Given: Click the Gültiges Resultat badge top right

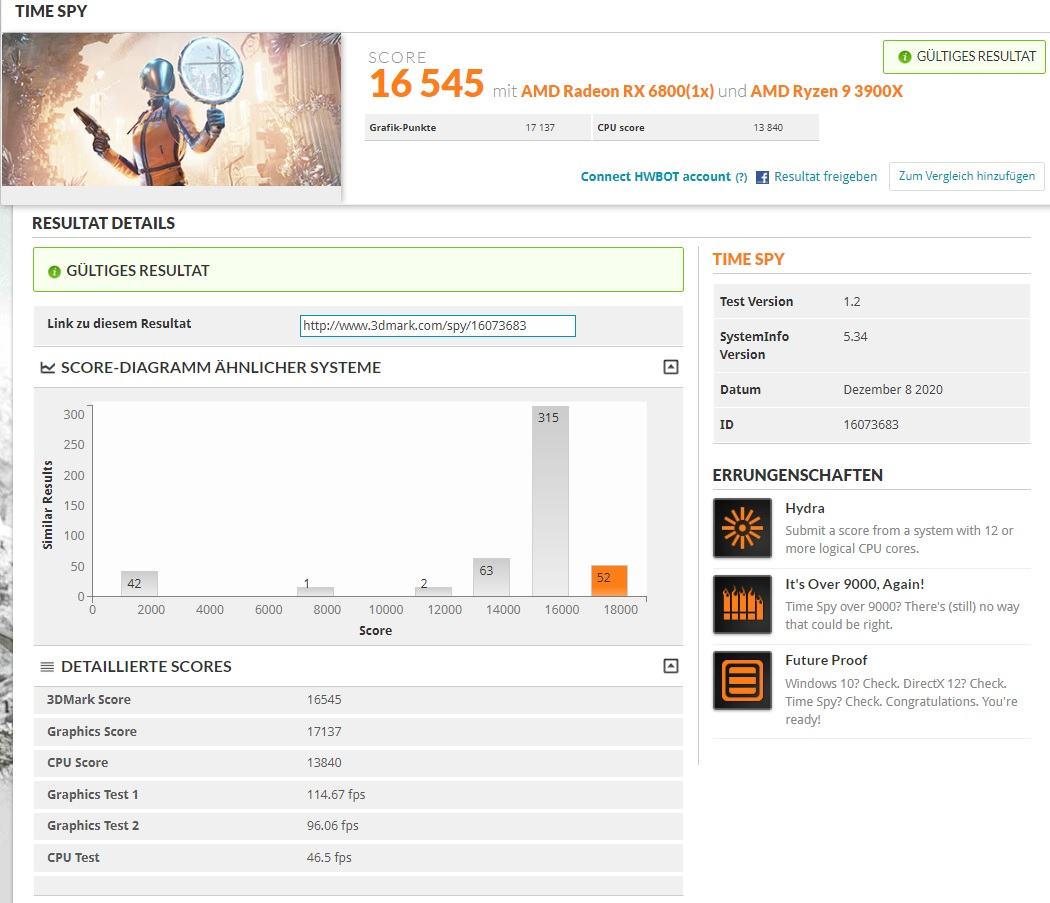Looking at the screenshot, I should click(x=964, y=57).
